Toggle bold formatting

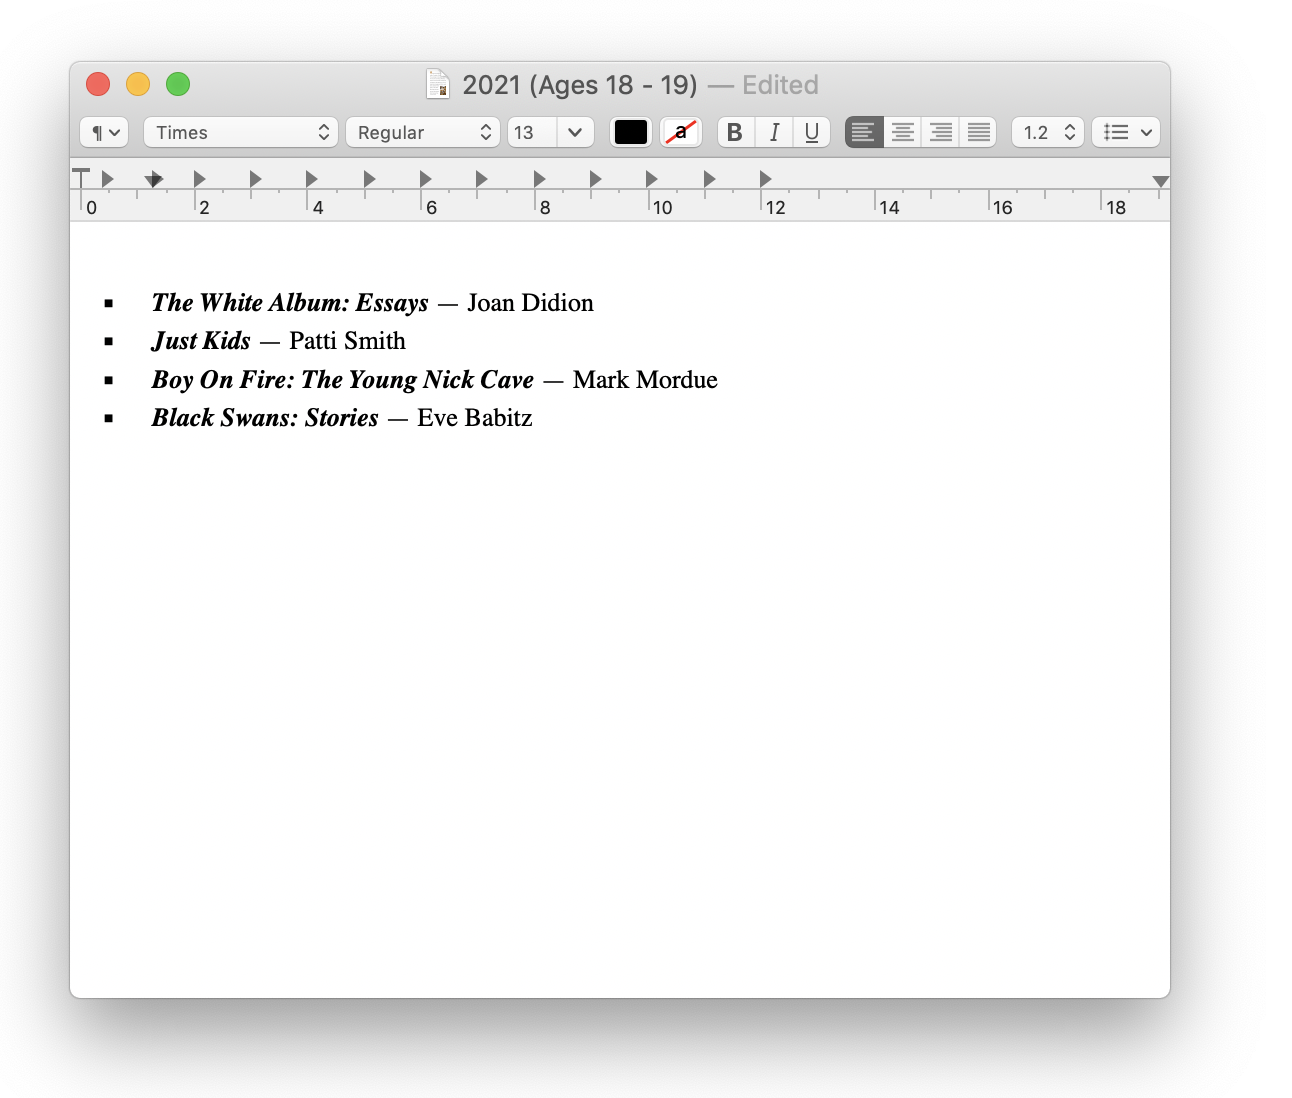[x=735, y=132]
